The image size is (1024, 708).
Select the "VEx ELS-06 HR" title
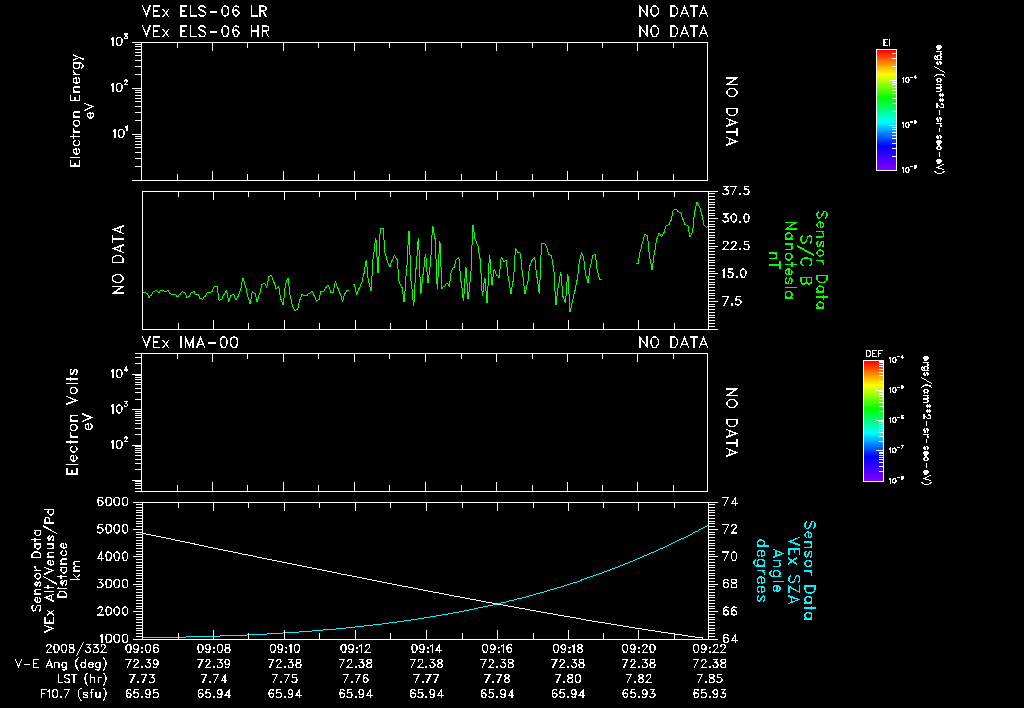(206, 31)
